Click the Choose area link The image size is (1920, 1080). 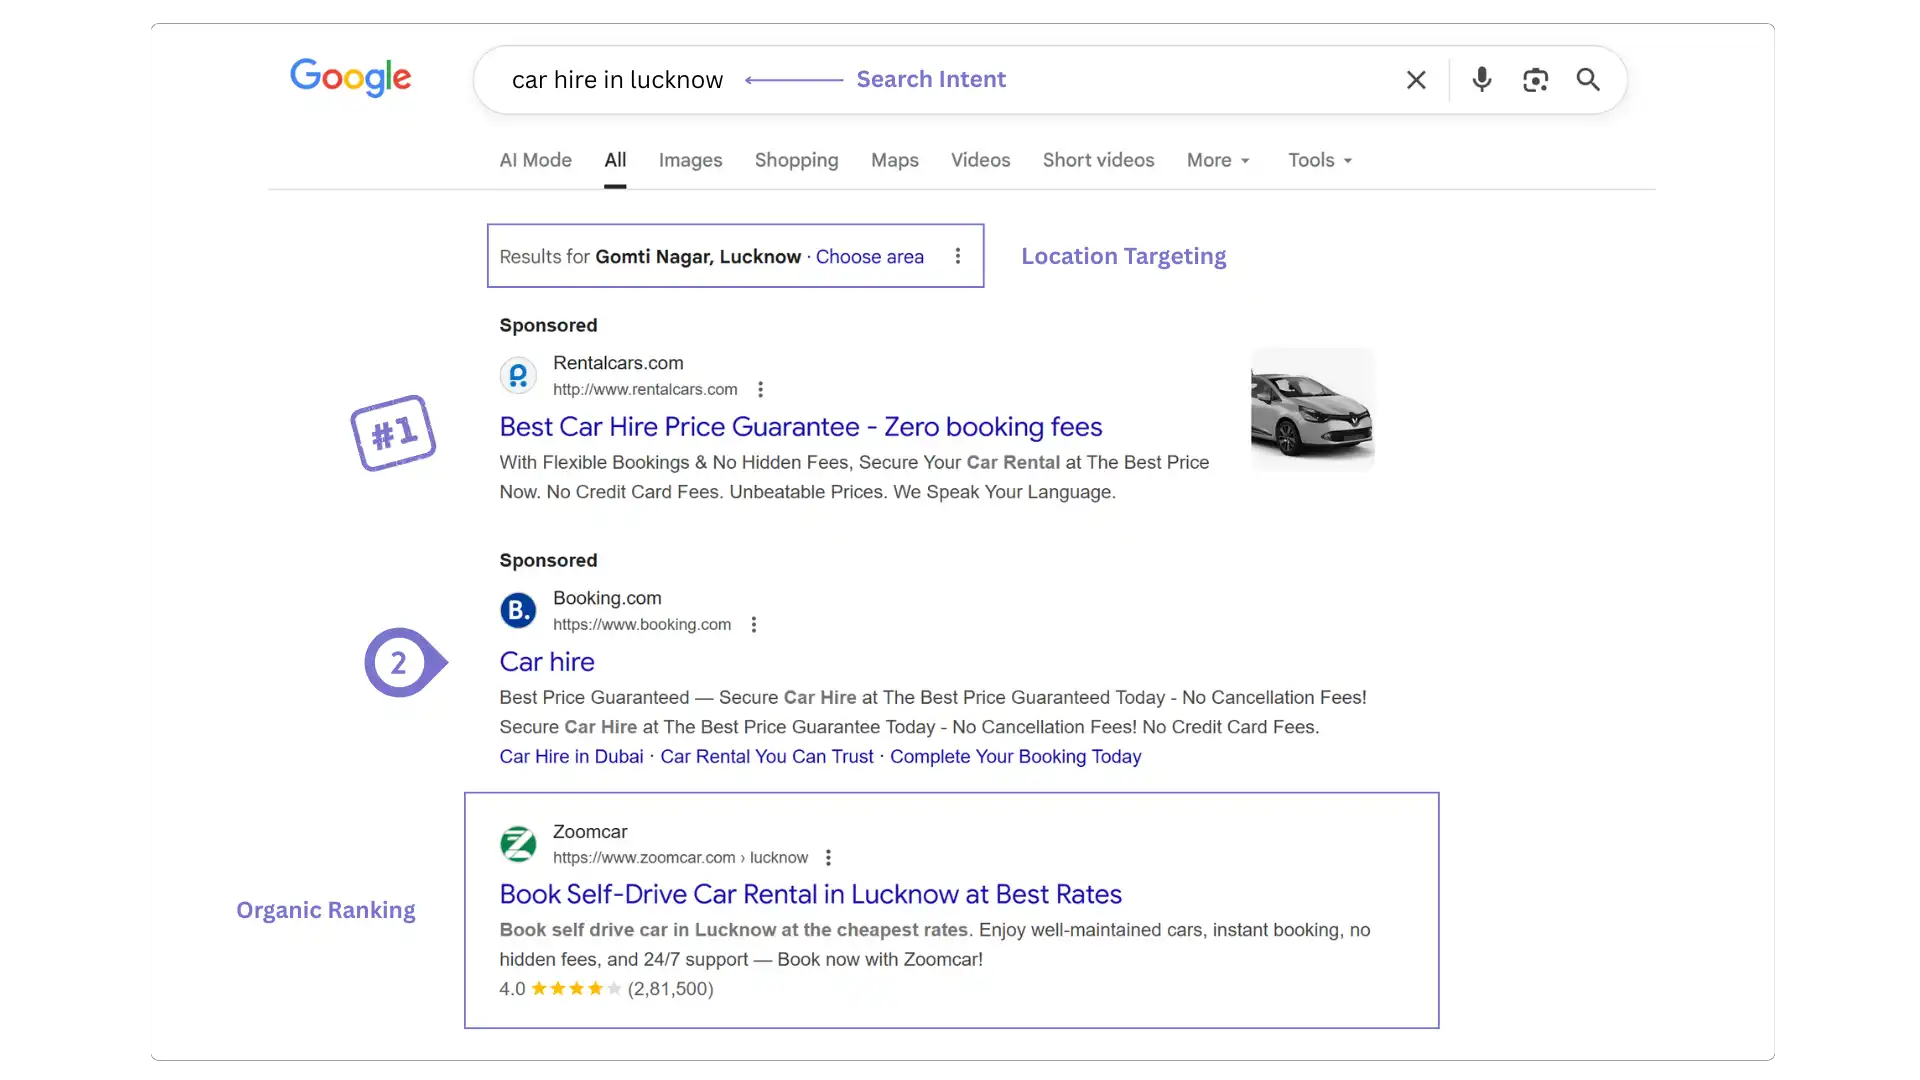click(x=870, y=256)
